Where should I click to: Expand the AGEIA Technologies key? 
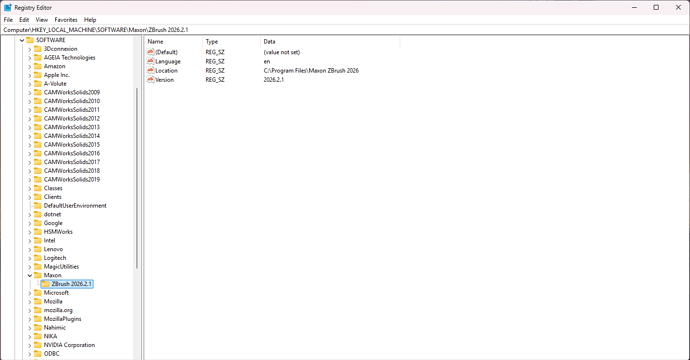pos(30,58)
